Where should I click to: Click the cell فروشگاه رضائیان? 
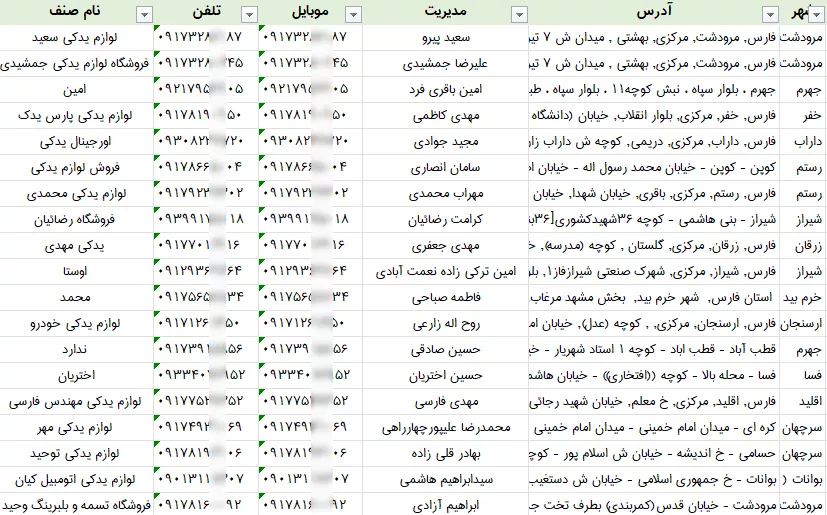[76, 219]
